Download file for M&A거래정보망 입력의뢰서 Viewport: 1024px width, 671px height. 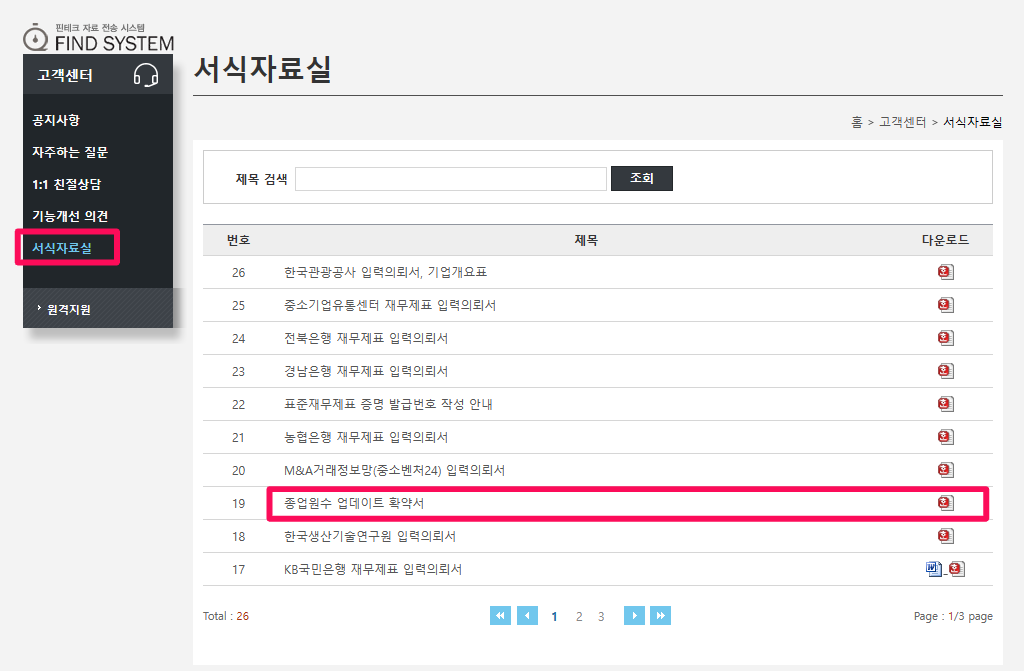pyautogui.click(x=946, y=470)
